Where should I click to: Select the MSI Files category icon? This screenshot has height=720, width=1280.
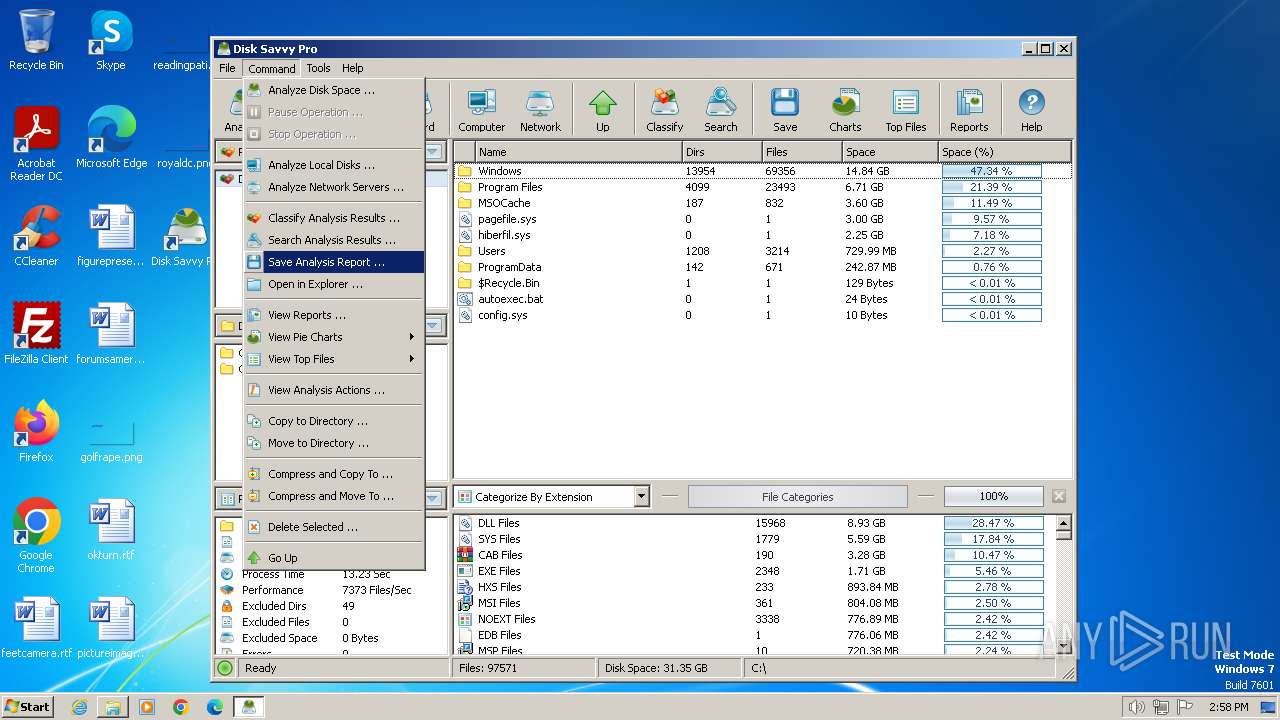[464, 603]
